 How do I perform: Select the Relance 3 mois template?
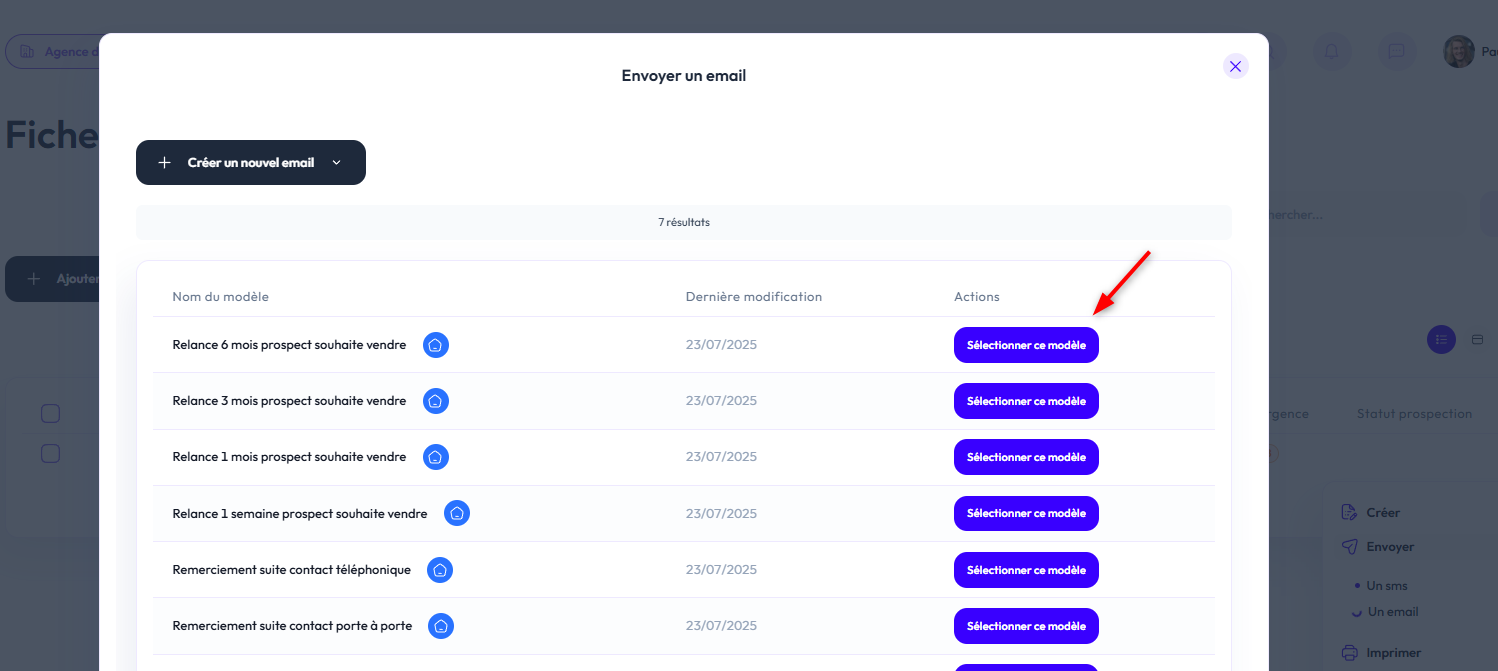click(x=1026, y=401)
